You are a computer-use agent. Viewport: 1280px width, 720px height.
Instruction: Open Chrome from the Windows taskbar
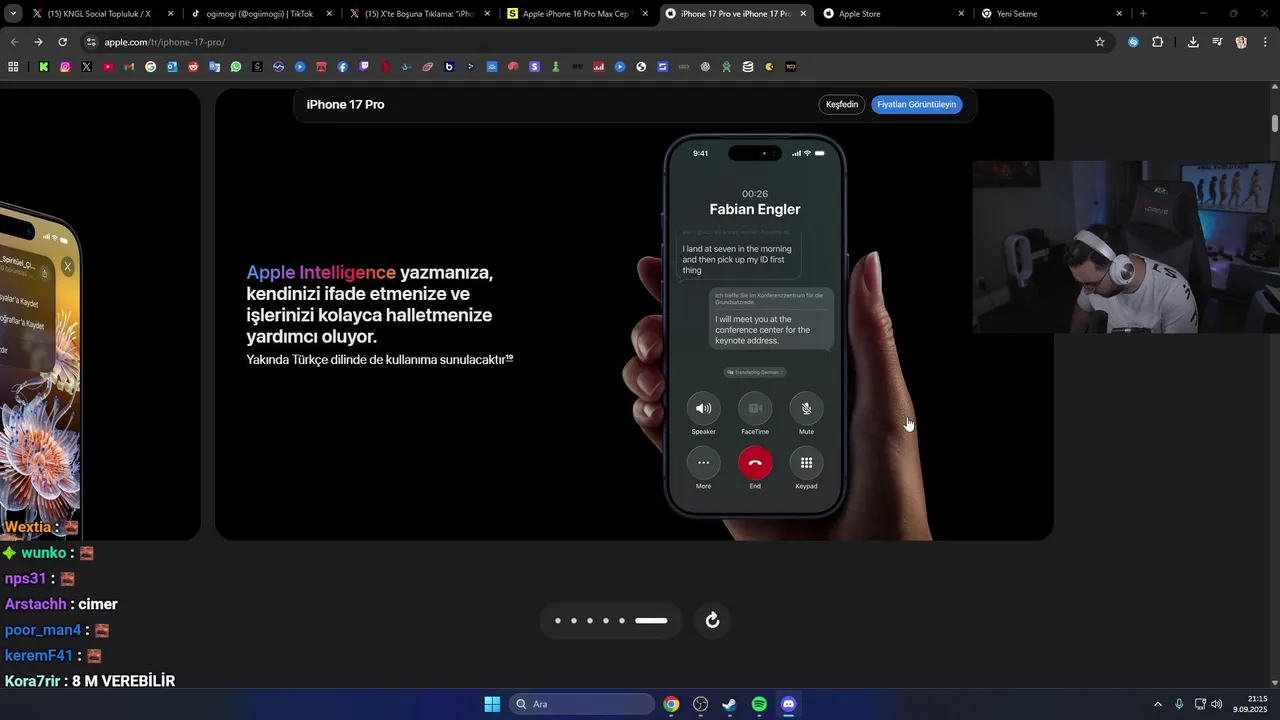coord(671,704)
